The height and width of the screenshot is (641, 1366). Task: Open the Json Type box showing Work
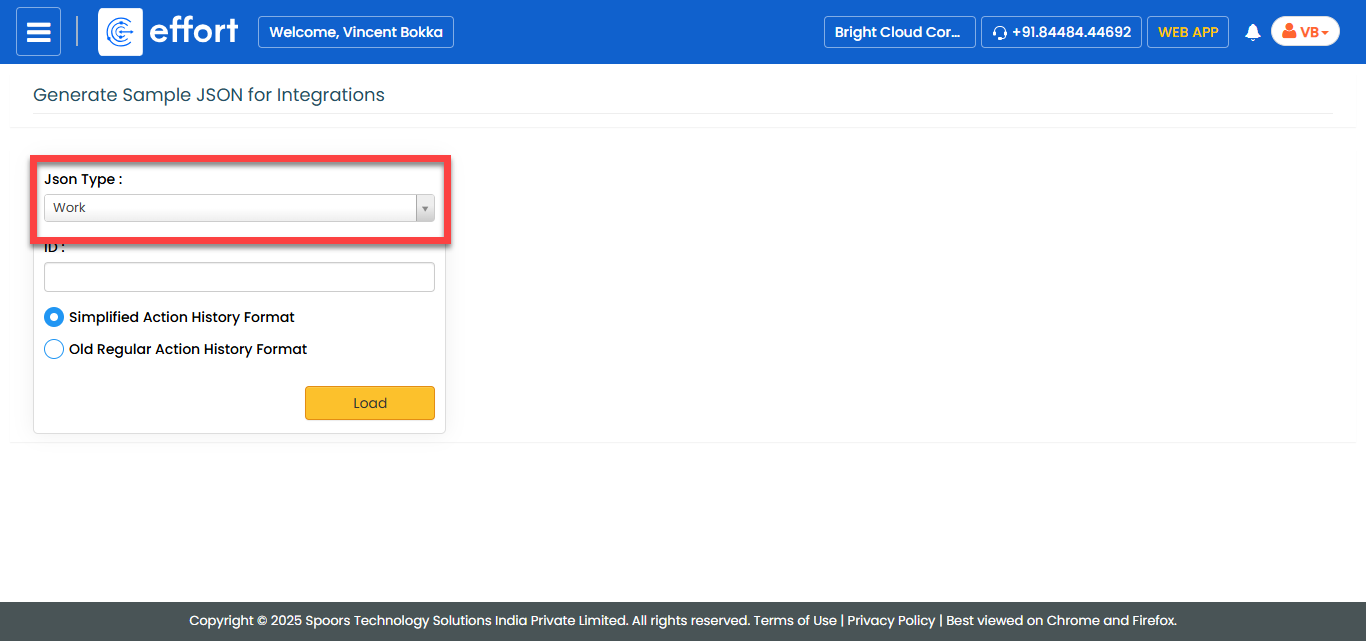(x=230, y=208)
